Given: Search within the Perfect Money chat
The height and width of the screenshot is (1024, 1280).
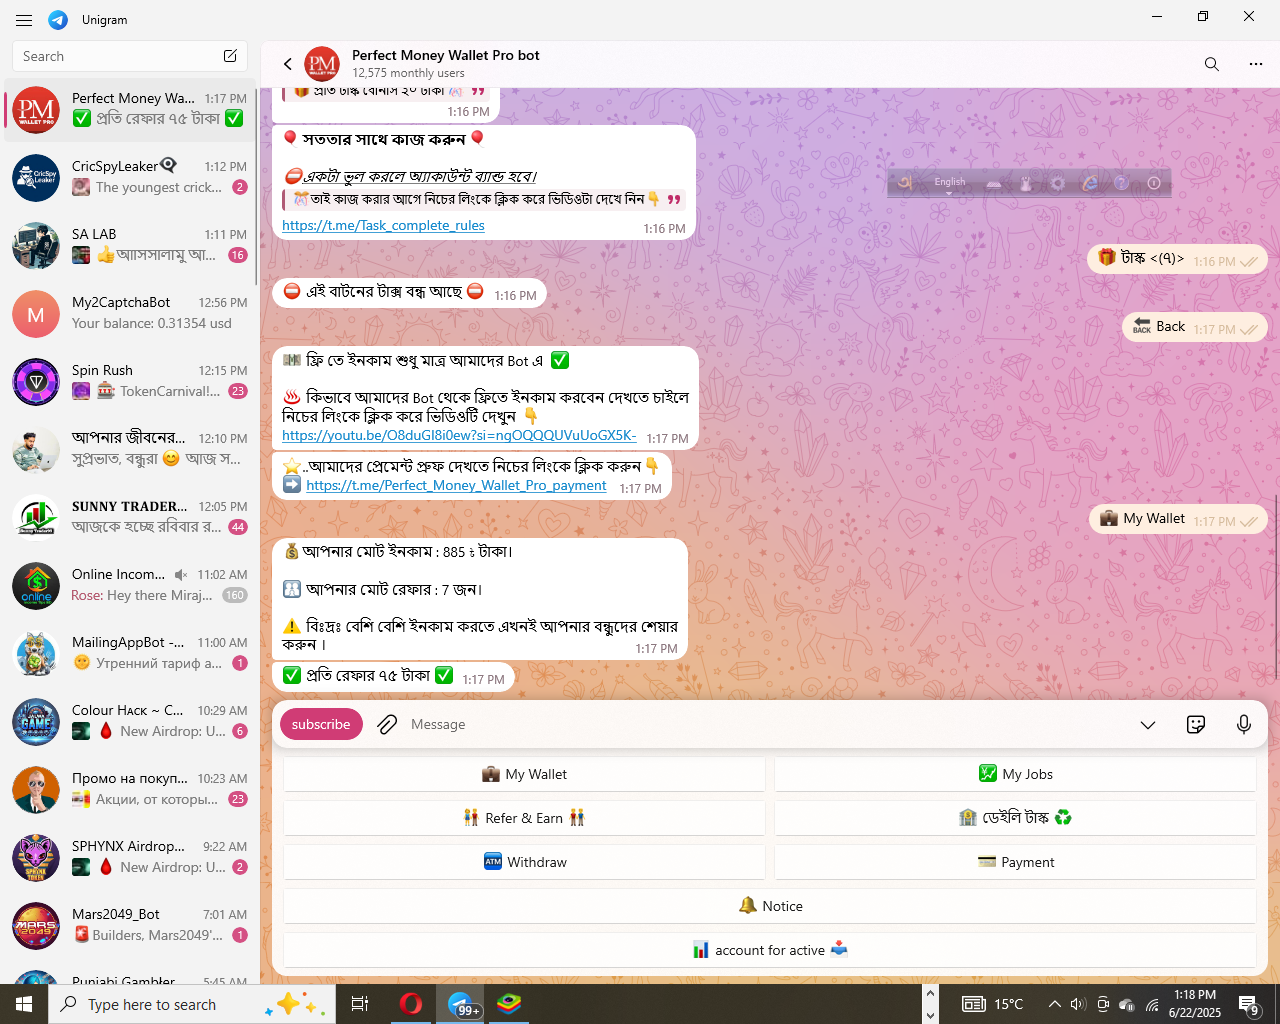Looking at the screenshot, I should [x=1211, y=64].
